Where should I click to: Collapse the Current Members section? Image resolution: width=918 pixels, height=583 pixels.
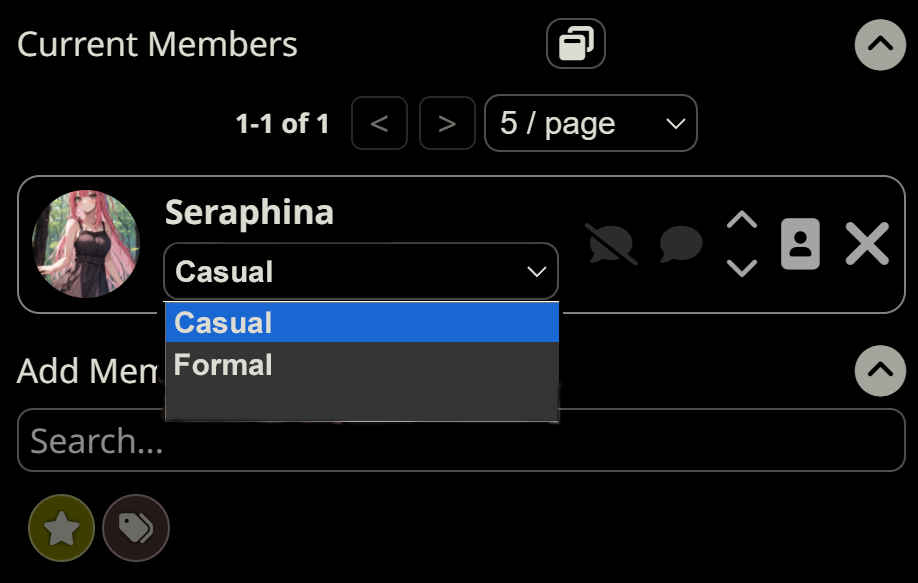879,44
